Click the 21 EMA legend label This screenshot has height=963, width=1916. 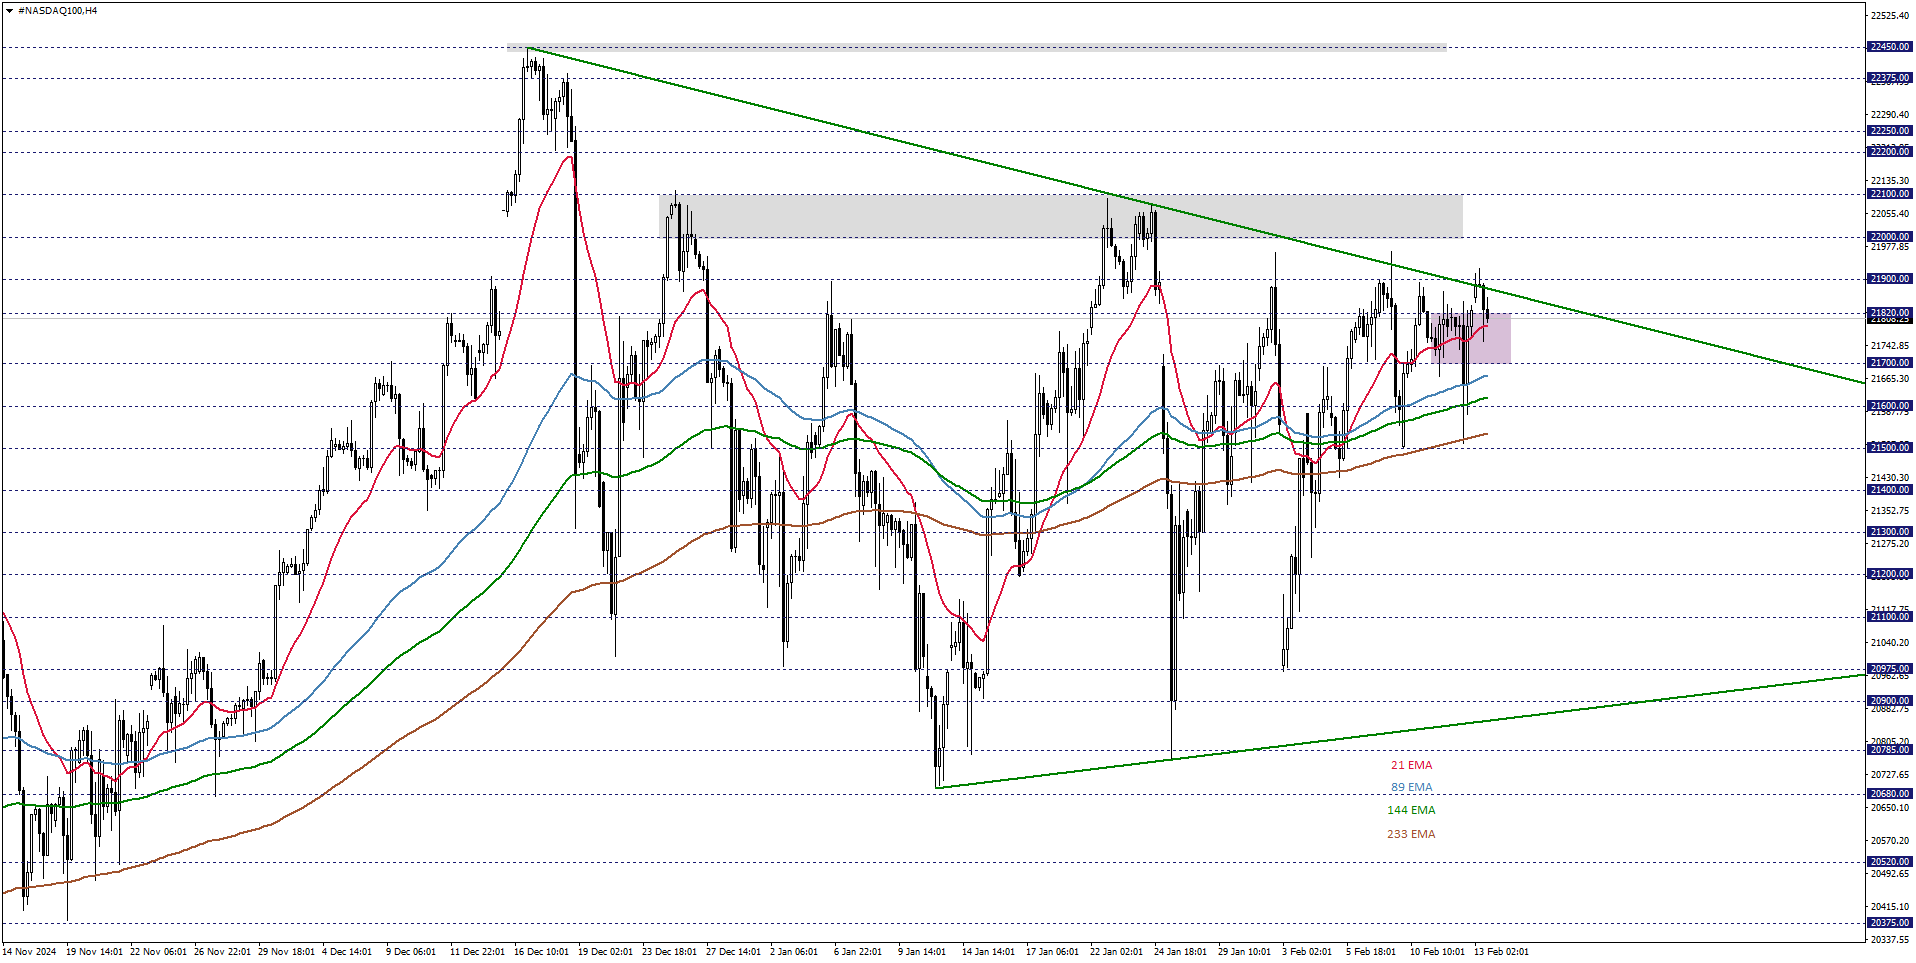pos(1411,765)
